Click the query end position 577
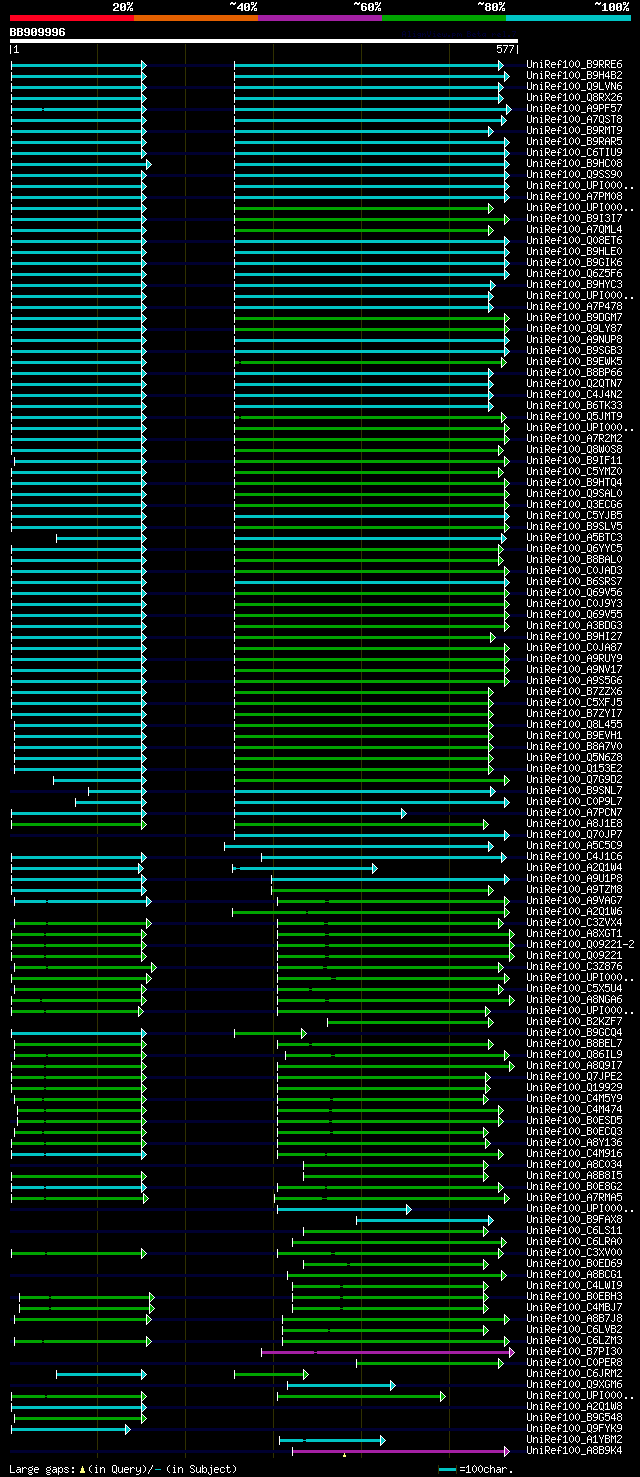 tap(505, 49)
